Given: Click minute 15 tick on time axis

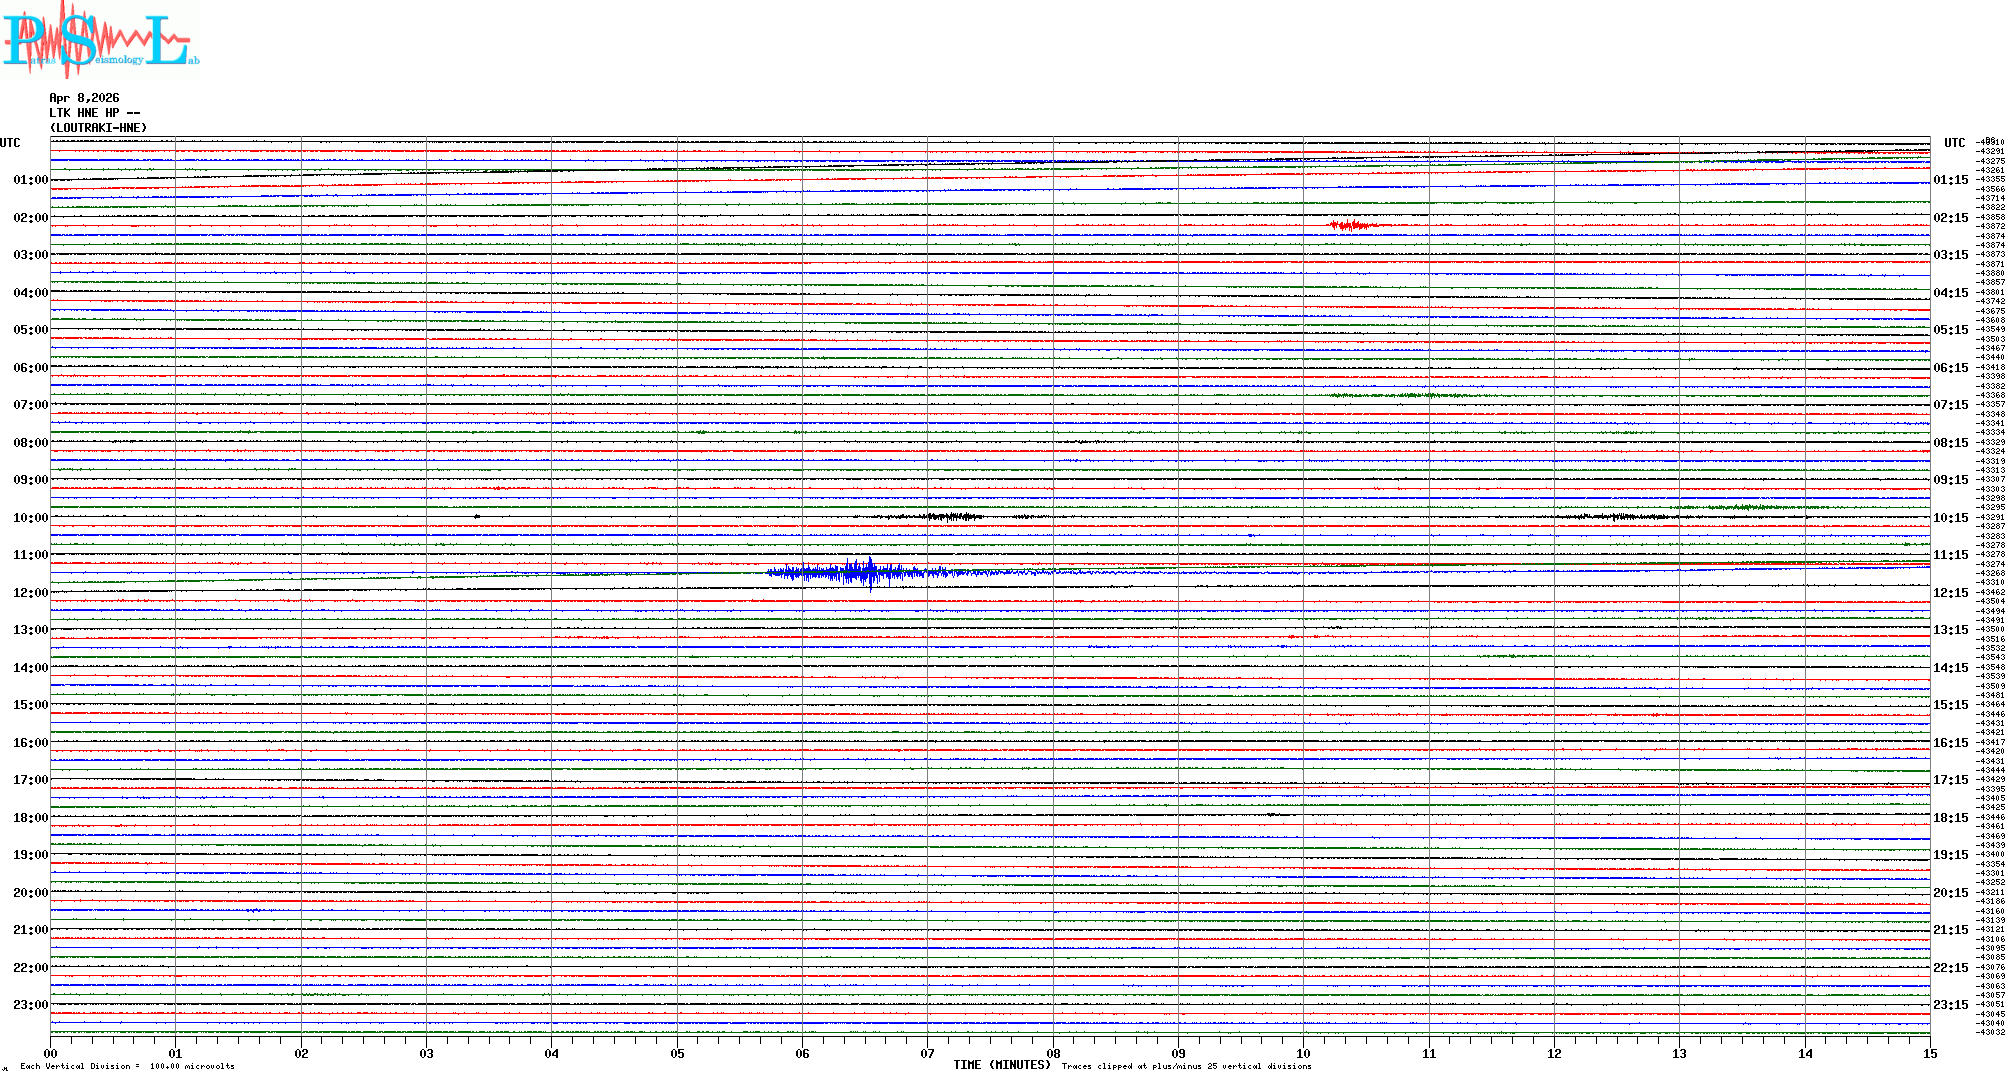Looking at the screenshot, I should [x=1929, y=1053].
